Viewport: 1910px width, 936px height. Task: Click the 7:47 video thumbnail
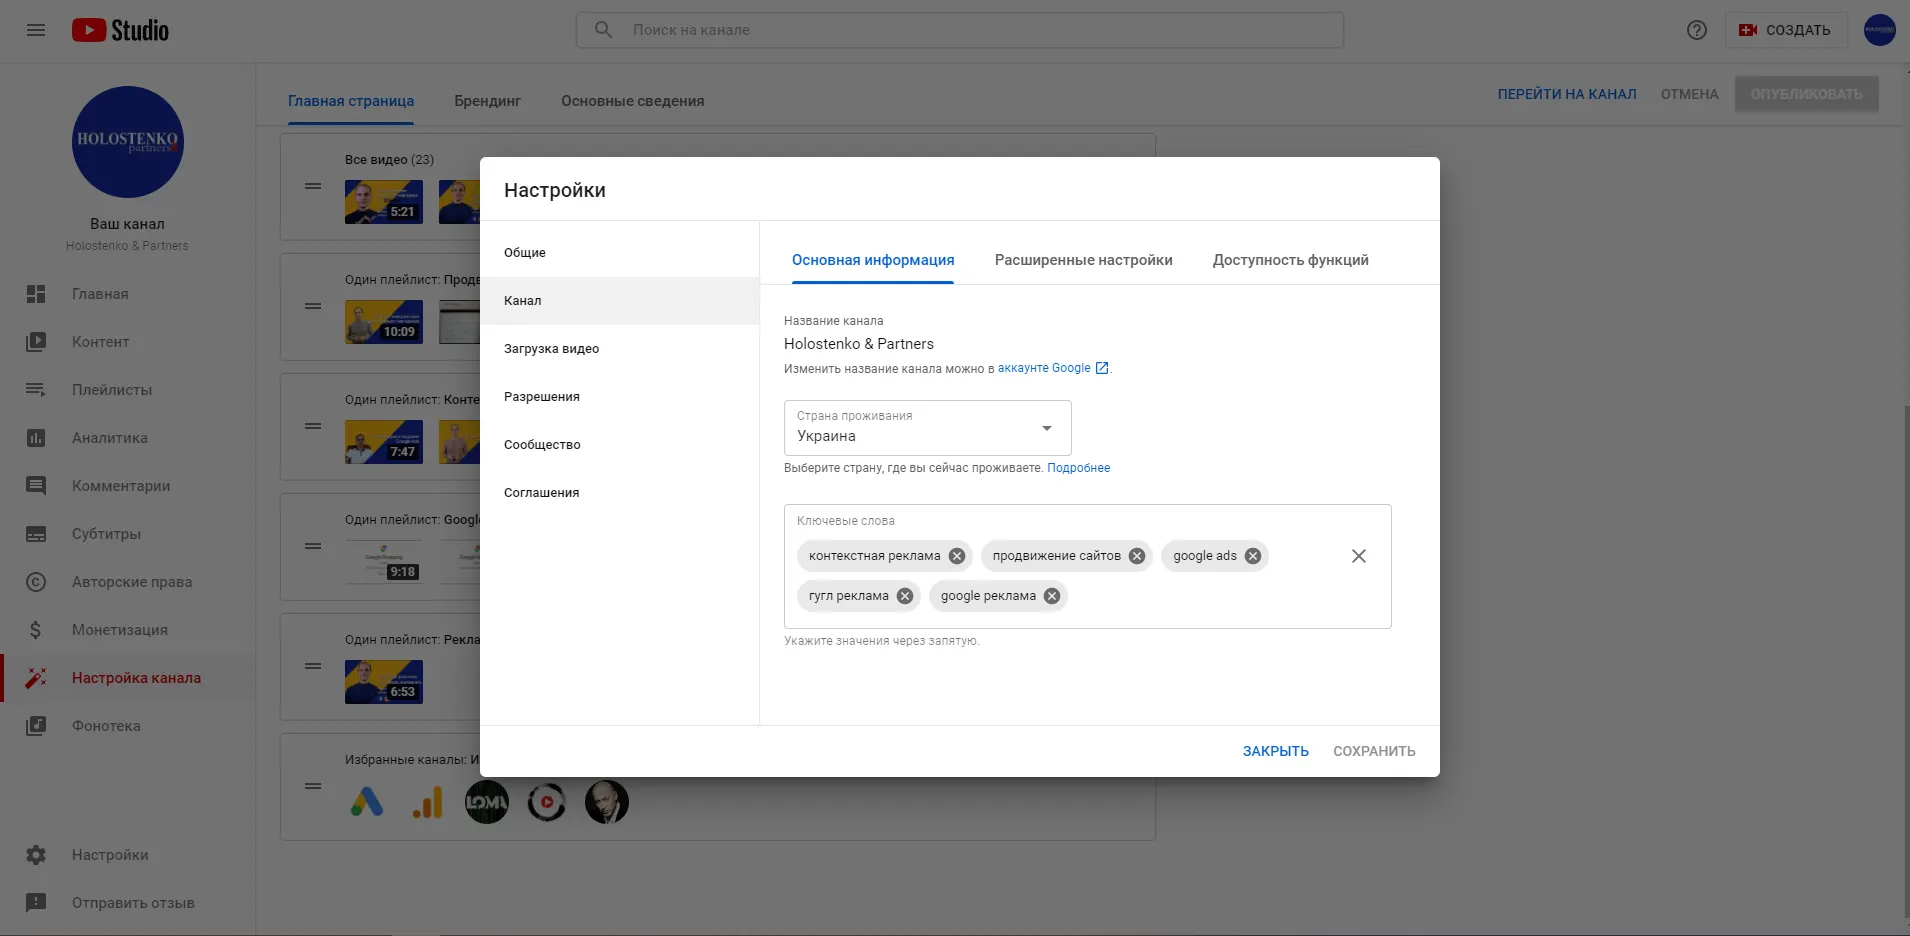pos(384,442)
